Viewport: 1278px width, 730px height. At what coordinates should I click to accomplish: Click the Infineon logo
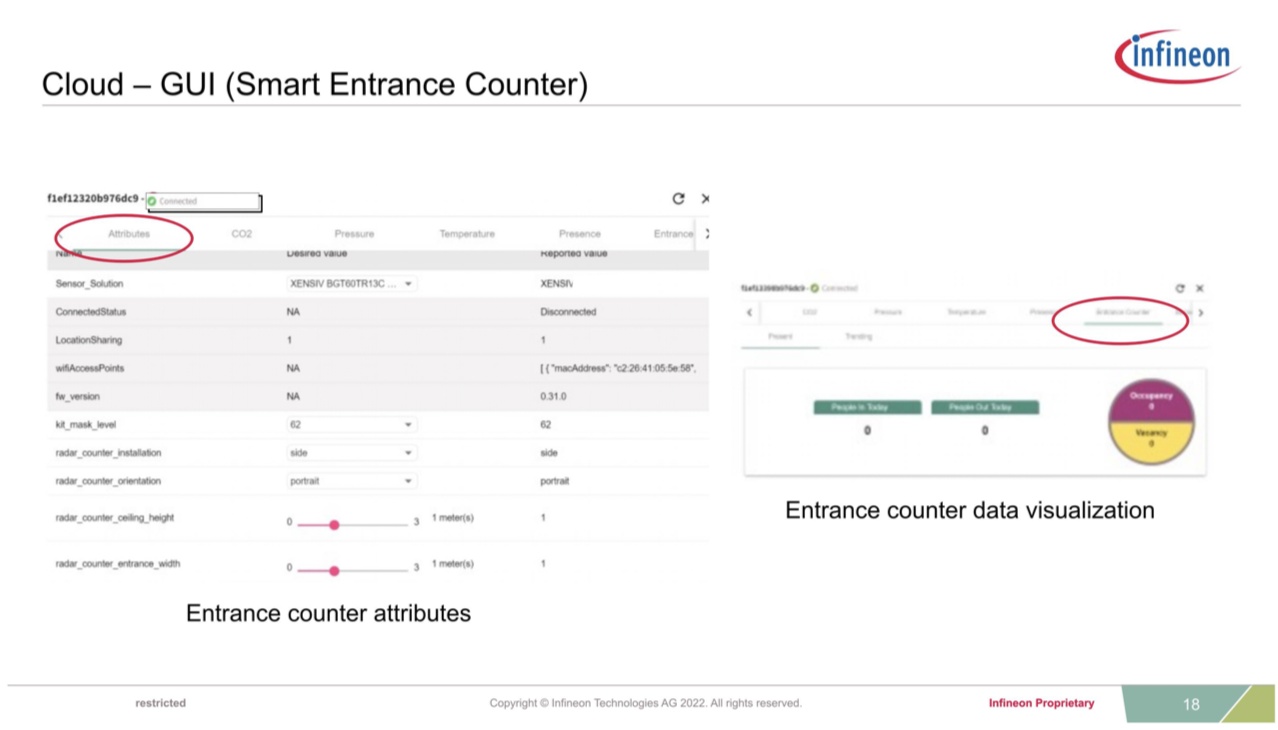click(1177, 55)
